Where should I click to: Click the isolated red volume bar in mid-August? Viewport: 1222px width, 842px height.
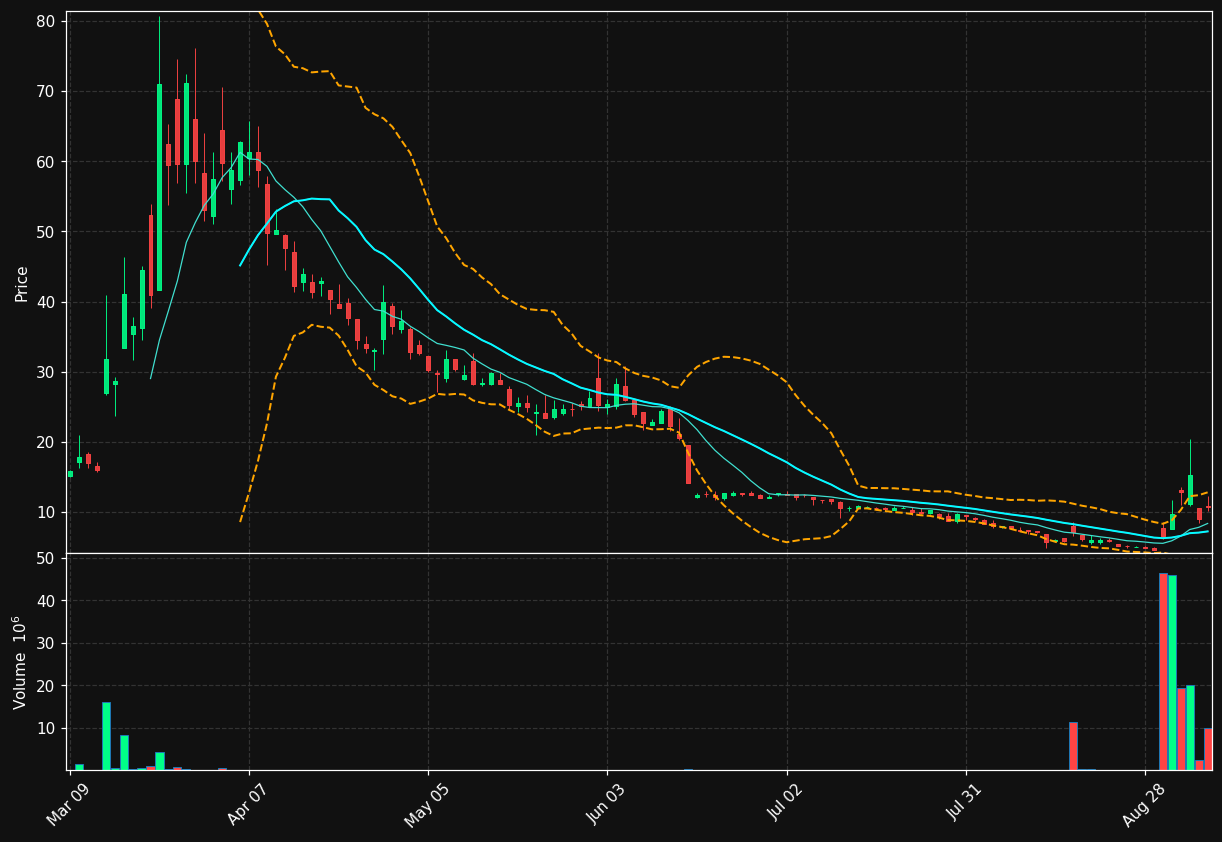click(x=1073, y=746)
